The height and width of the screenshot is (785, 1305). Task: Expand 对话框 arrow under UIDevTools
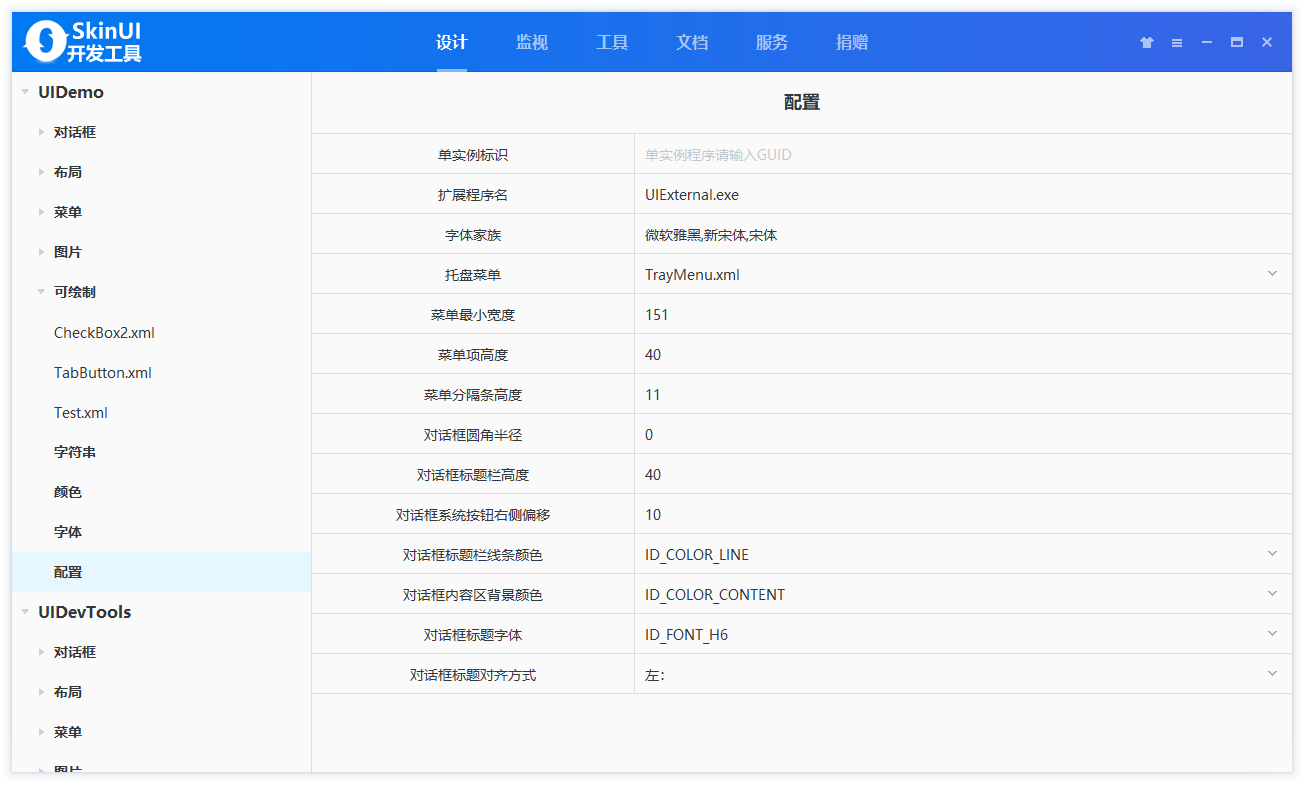pyautogui.click(x=41, y=652)
